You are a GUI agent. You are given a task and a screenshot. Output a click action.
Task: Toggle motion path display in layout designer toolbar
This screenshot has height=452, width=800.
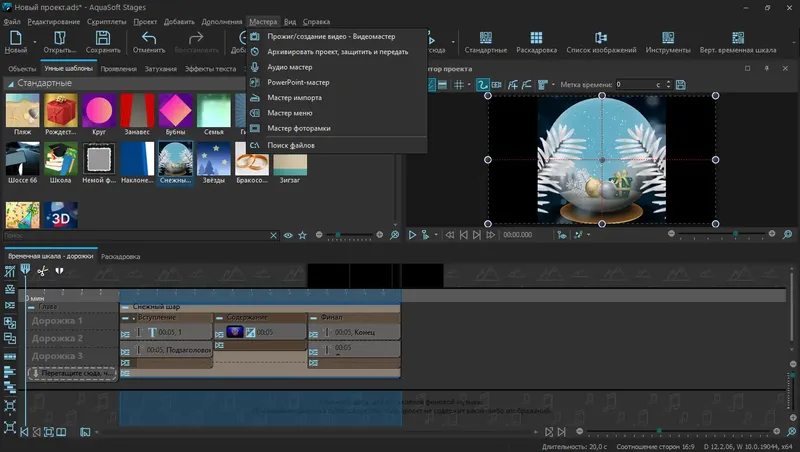[x=482, y=85]
